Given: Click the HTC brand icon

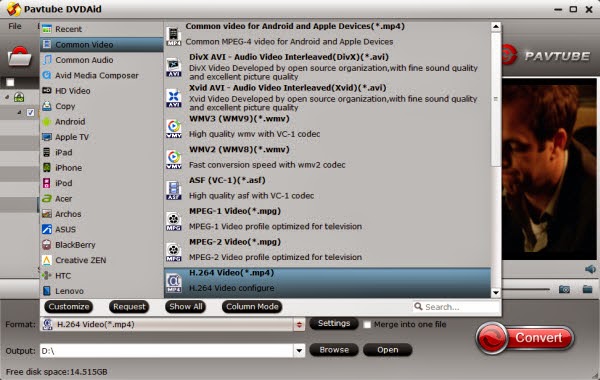Looking at the screenshot, I should click(x=47, y=276).
